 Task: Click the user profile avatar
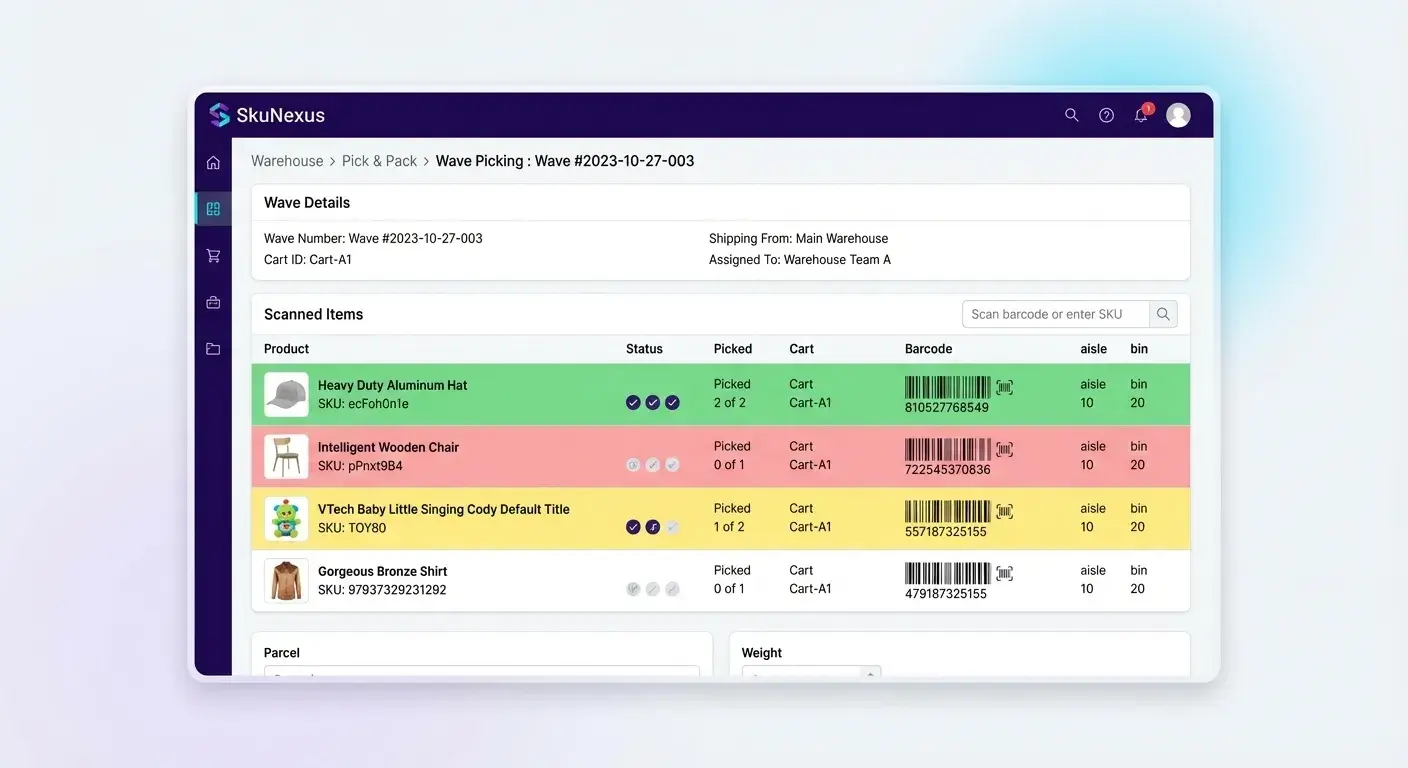[x=1178, y=115]
